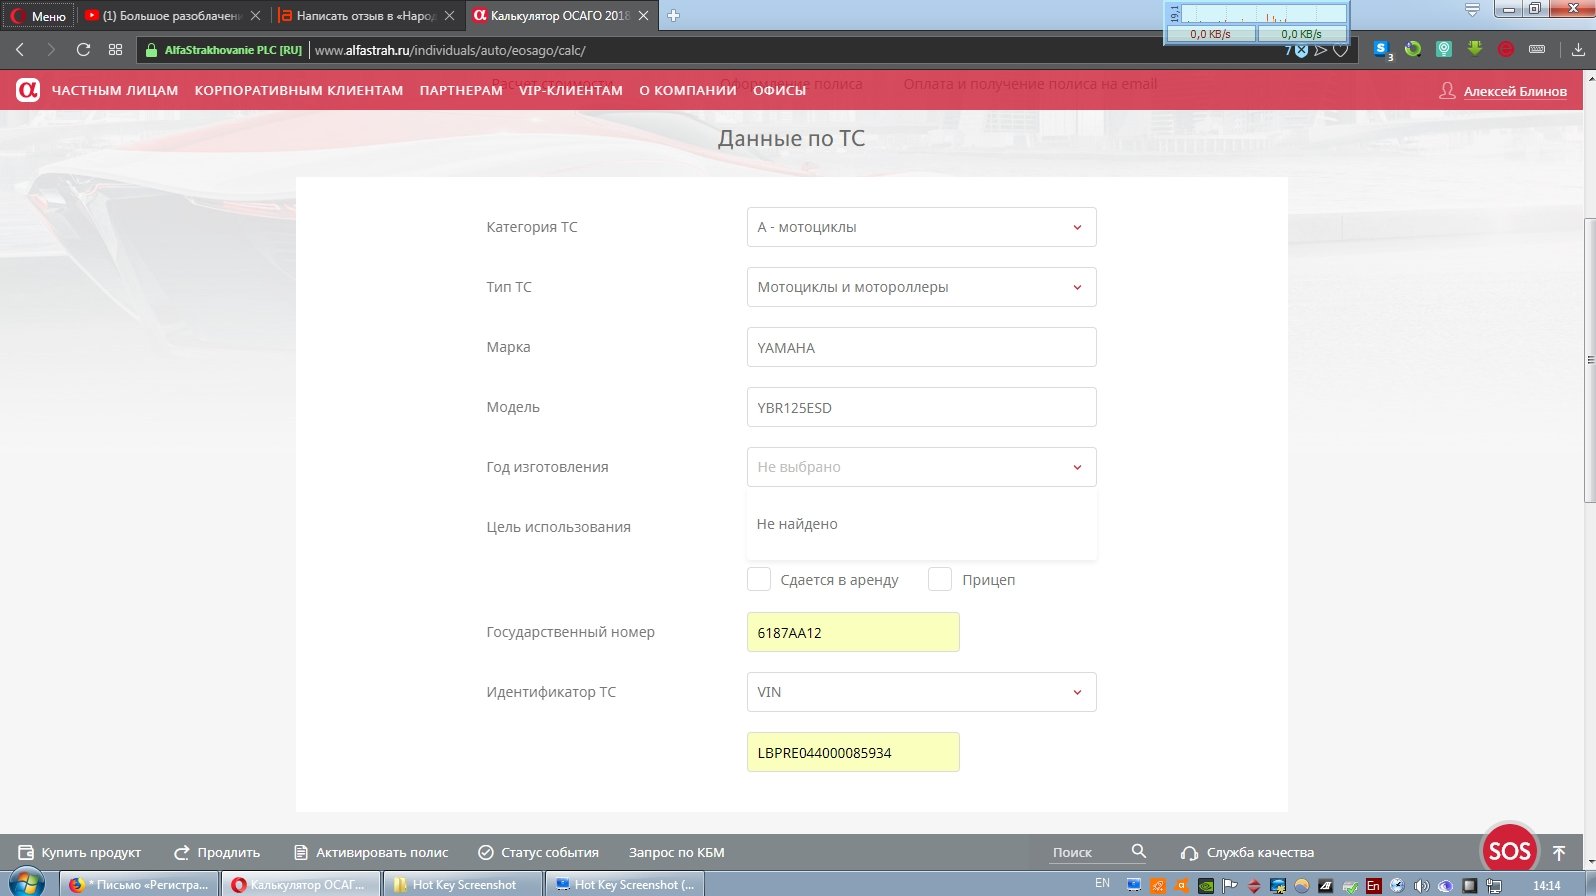1596x896 pixels.
Task: Open the 'Год изготовления' dropdown
Action: click(921, 467)
